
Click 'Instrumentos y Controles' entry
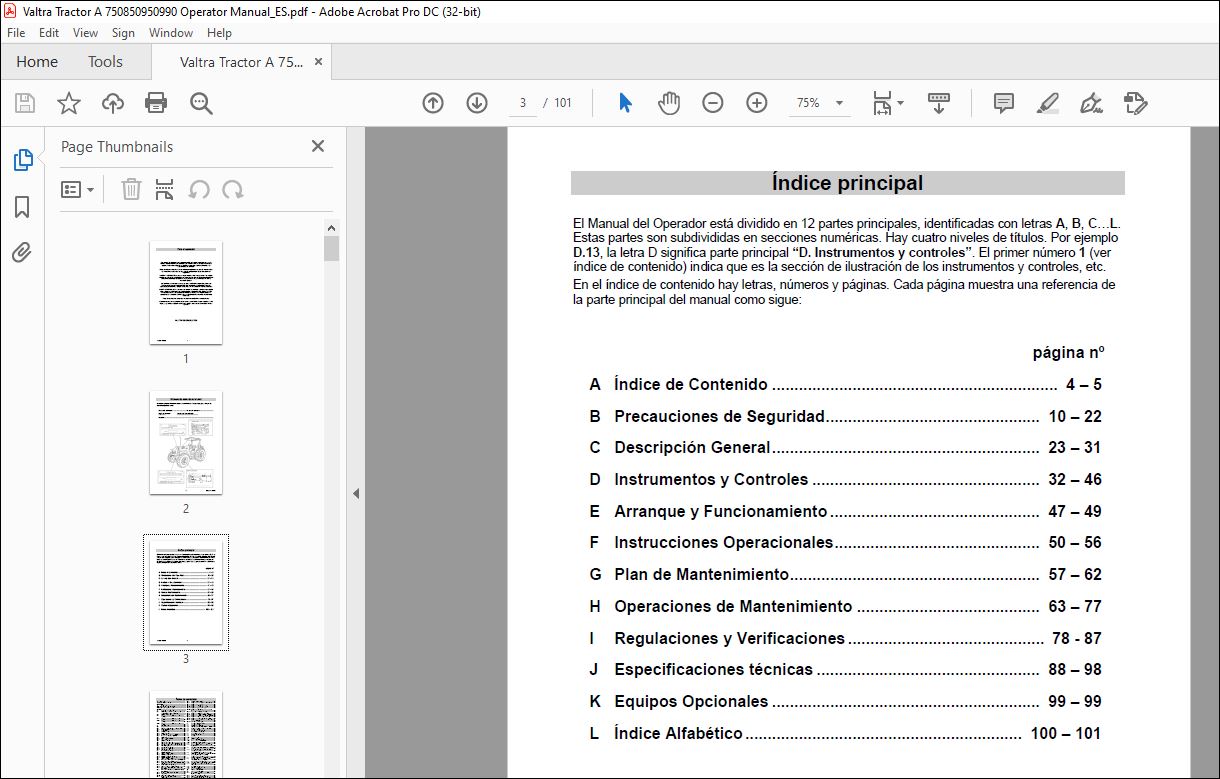[x=845, y=479]
